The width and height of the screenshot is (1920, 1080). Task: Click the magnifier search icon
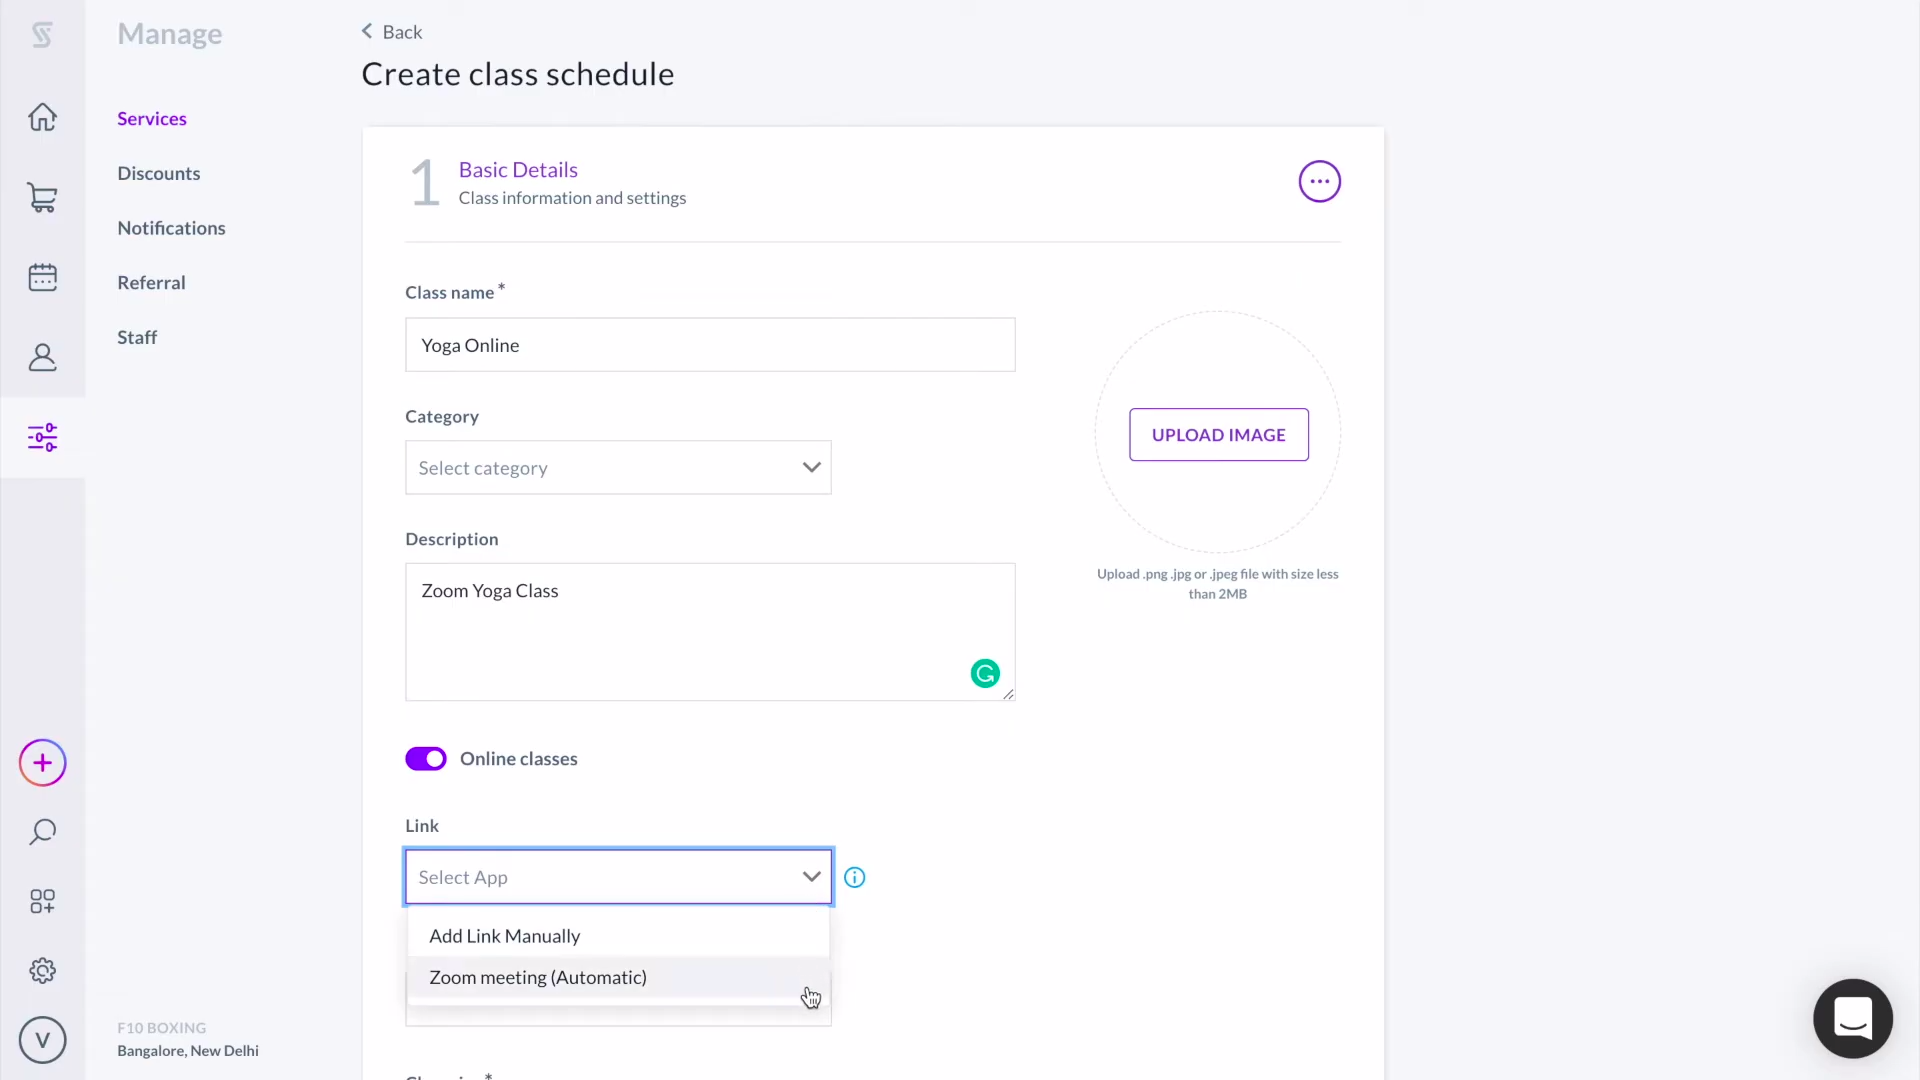pos(42,832)
